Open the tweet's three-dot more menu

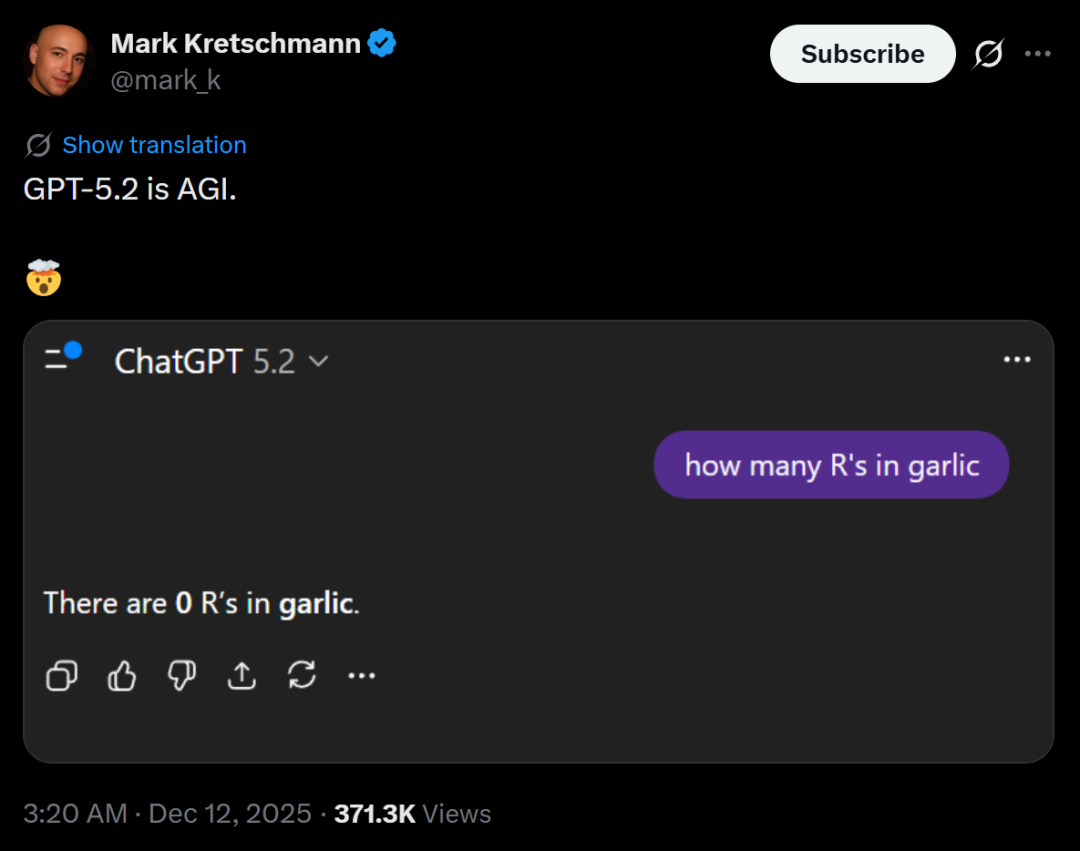pyautogui.click(x=1038, y=54)
